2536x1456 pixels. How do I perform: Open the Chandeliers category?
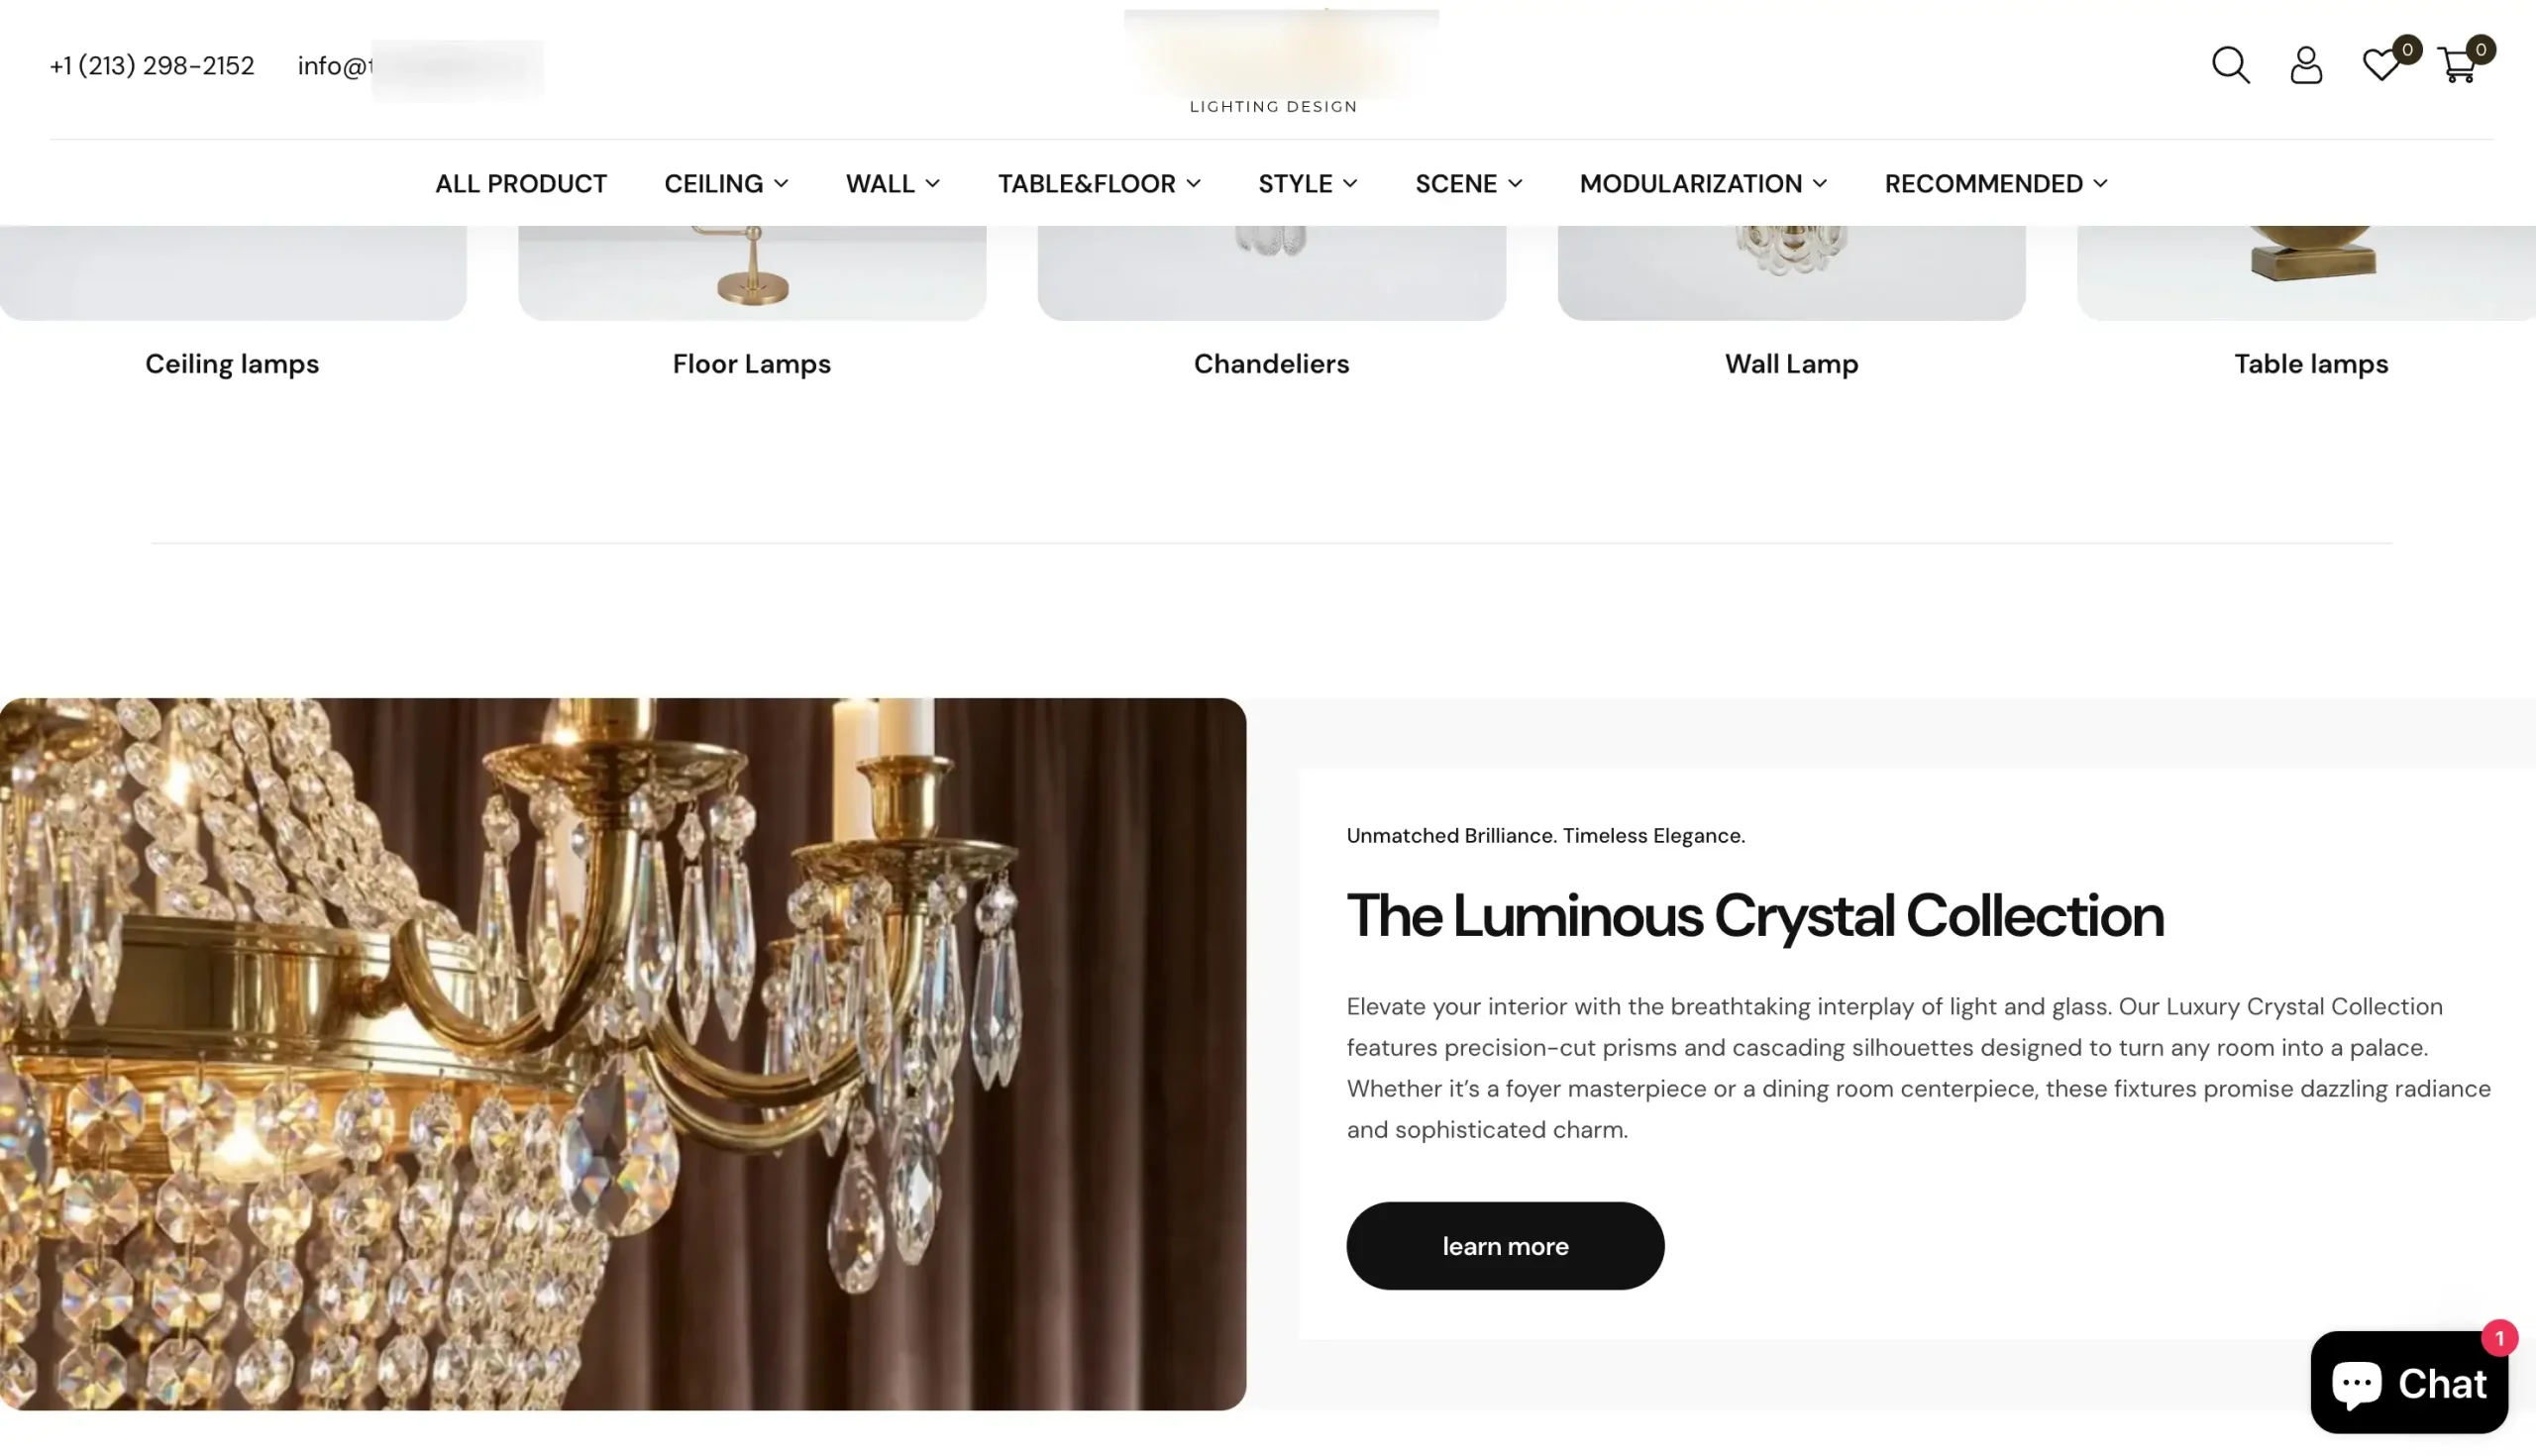[1271, 364]
